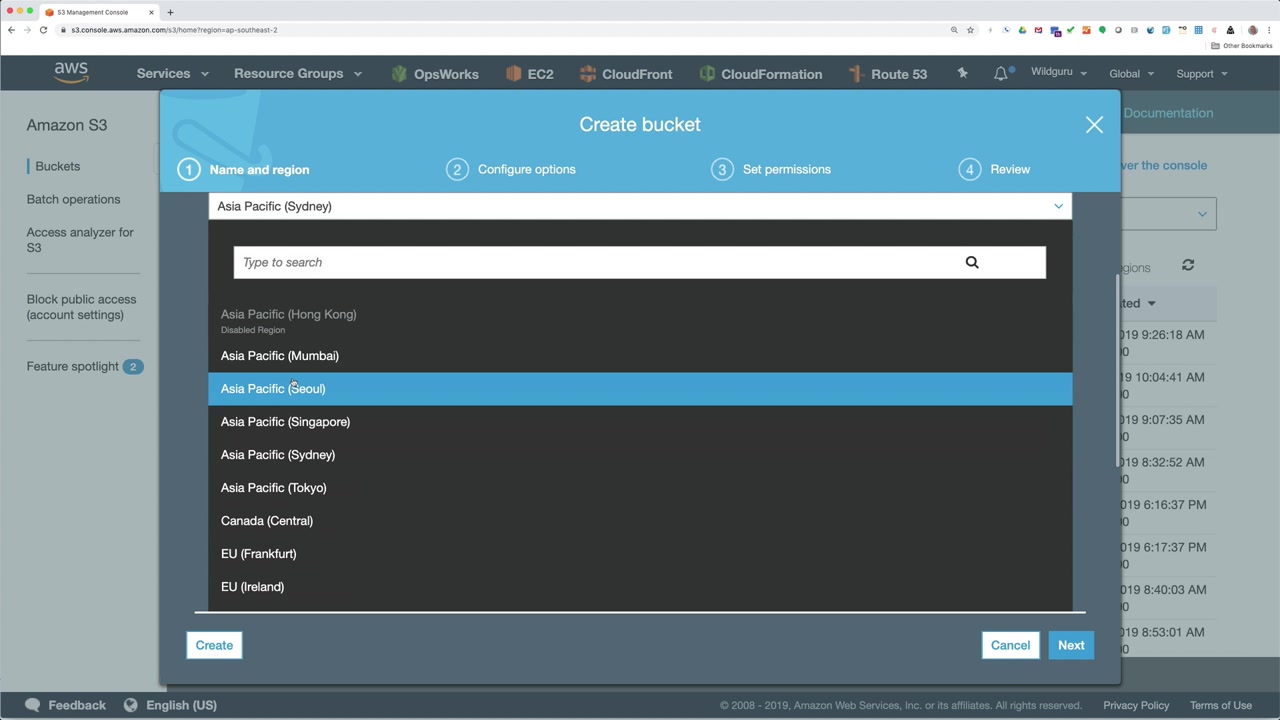Click the blue grid extension icon
The image size is (1280, 720).
click(x=1198, y=30)
